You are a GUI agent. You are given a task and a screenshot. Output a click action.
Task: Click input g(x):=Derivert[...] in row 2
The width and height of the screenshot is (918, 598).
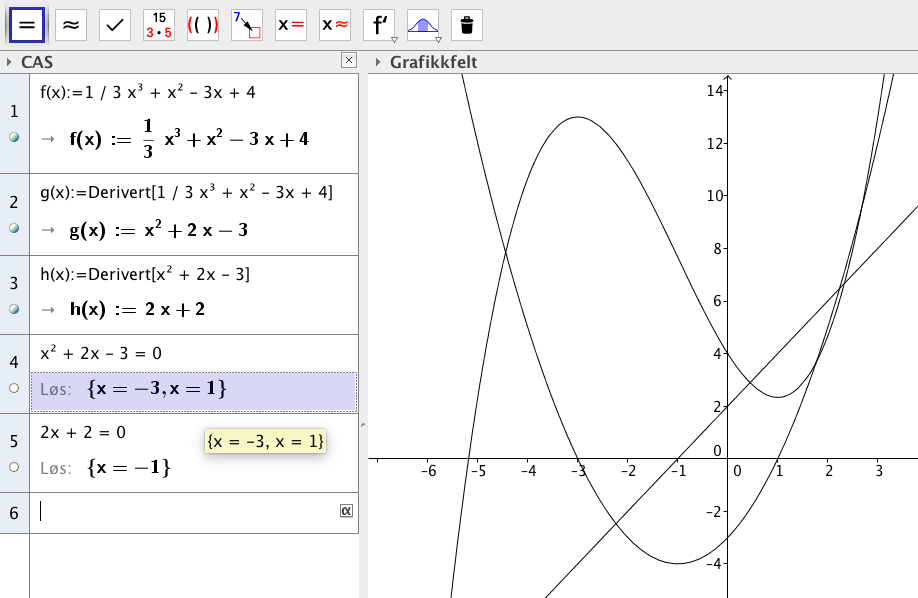(186, 192)
